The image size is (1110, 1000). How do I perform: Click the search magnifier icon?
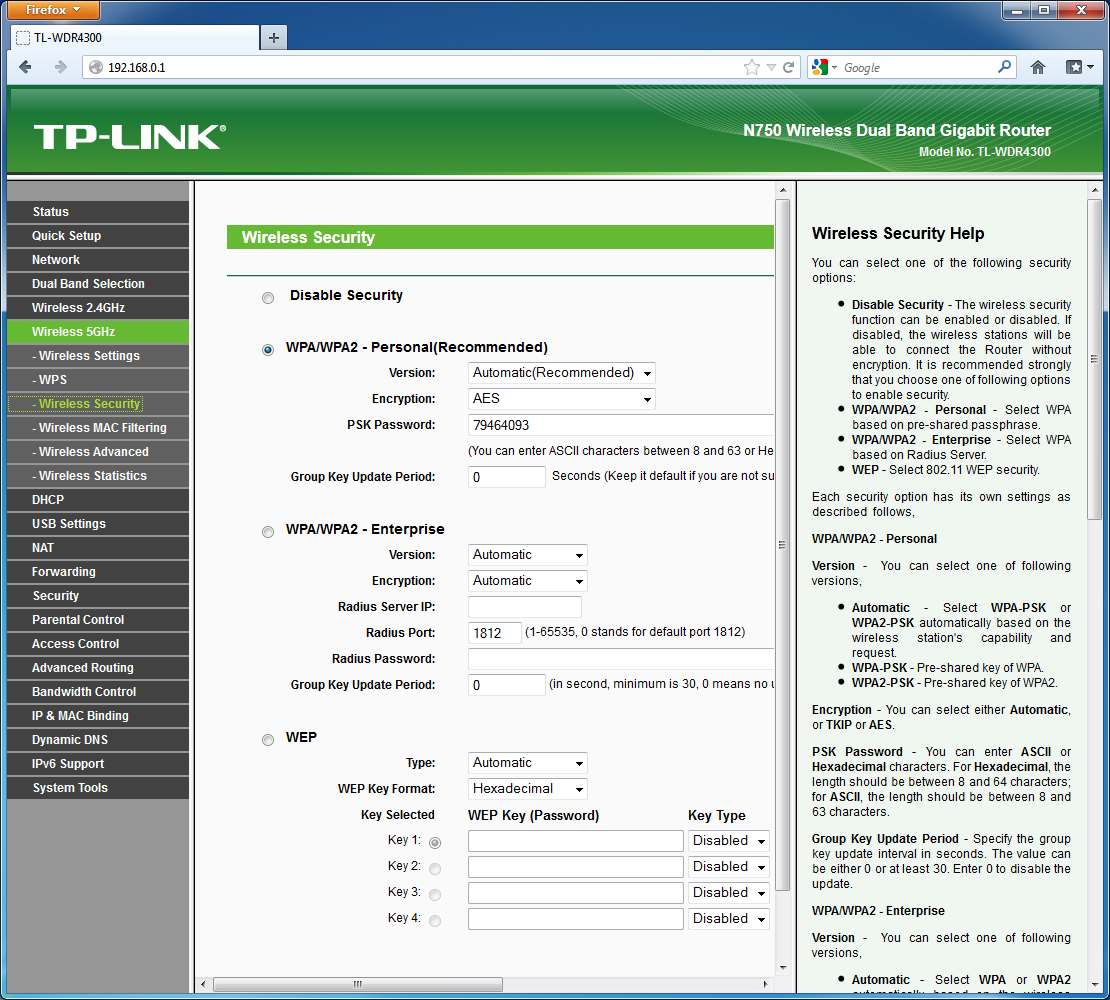(x=1005, y=67)
